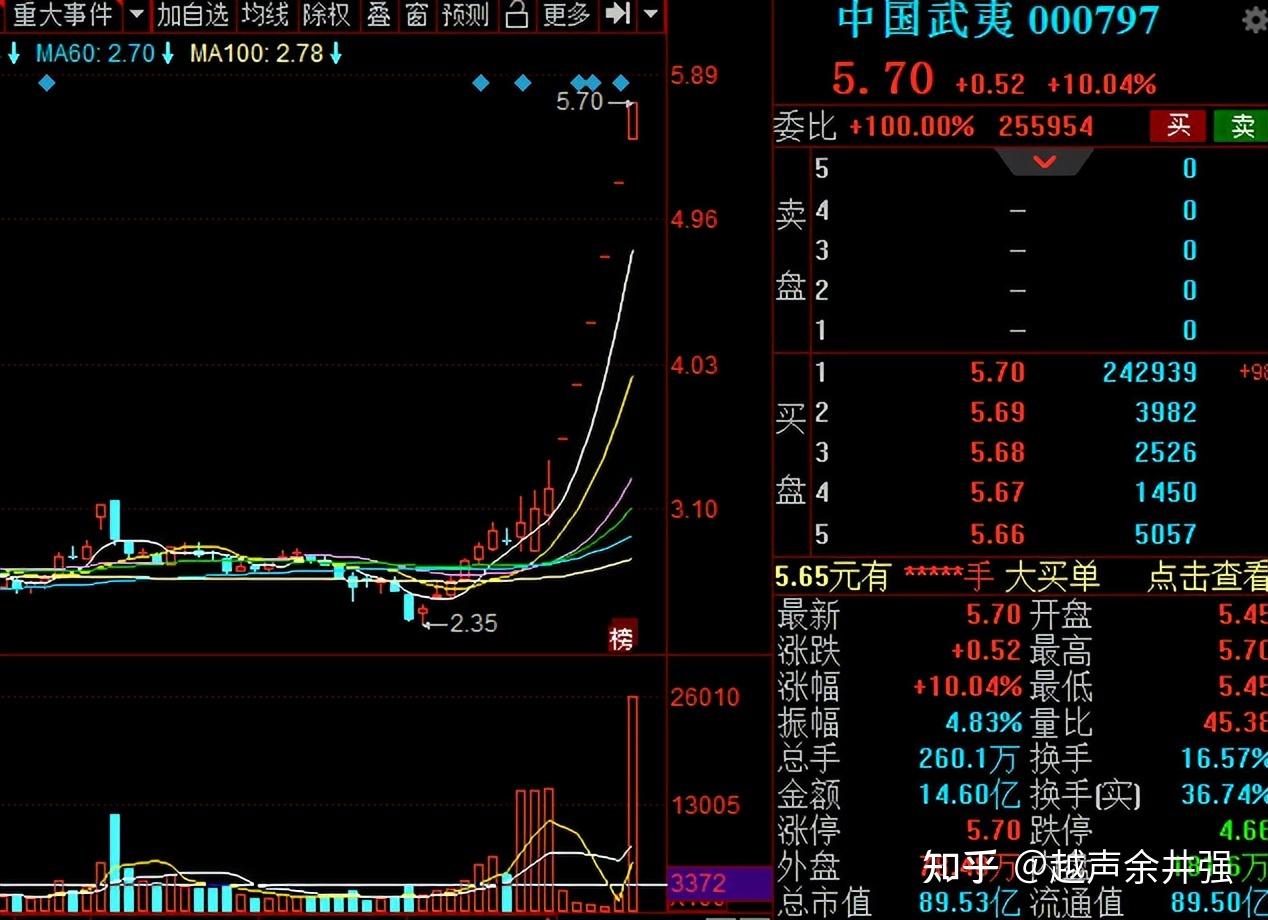Click the tall cyan candle near left of chart
1268x920 pixels.
[x=115, y=522]
